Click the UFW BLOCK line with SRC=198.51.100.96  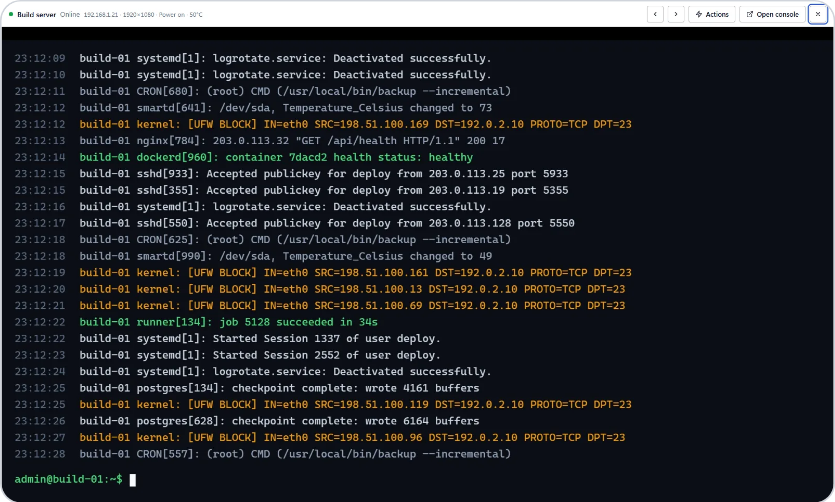320,438
